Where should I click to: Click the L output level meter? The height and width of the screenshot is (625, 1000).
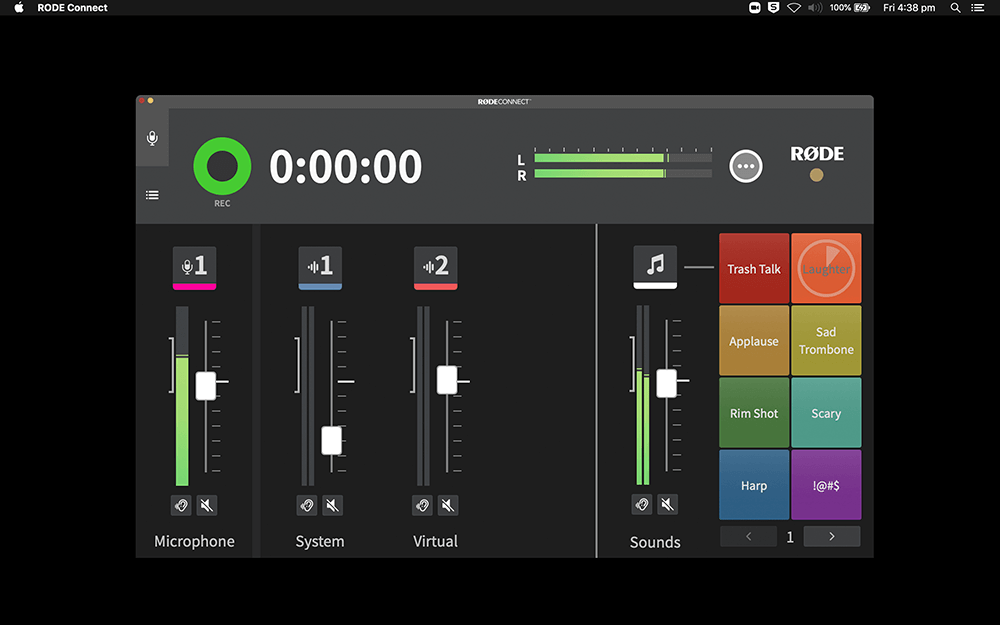coord(623,158)
